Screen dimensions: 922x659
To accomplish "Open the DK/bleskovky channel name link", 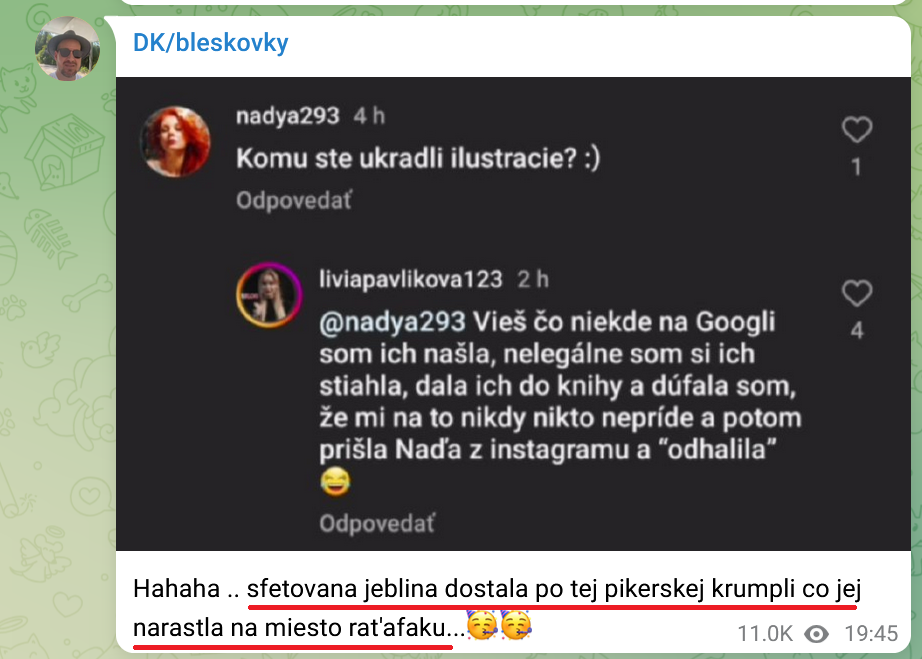I will (x=211, y=42).
